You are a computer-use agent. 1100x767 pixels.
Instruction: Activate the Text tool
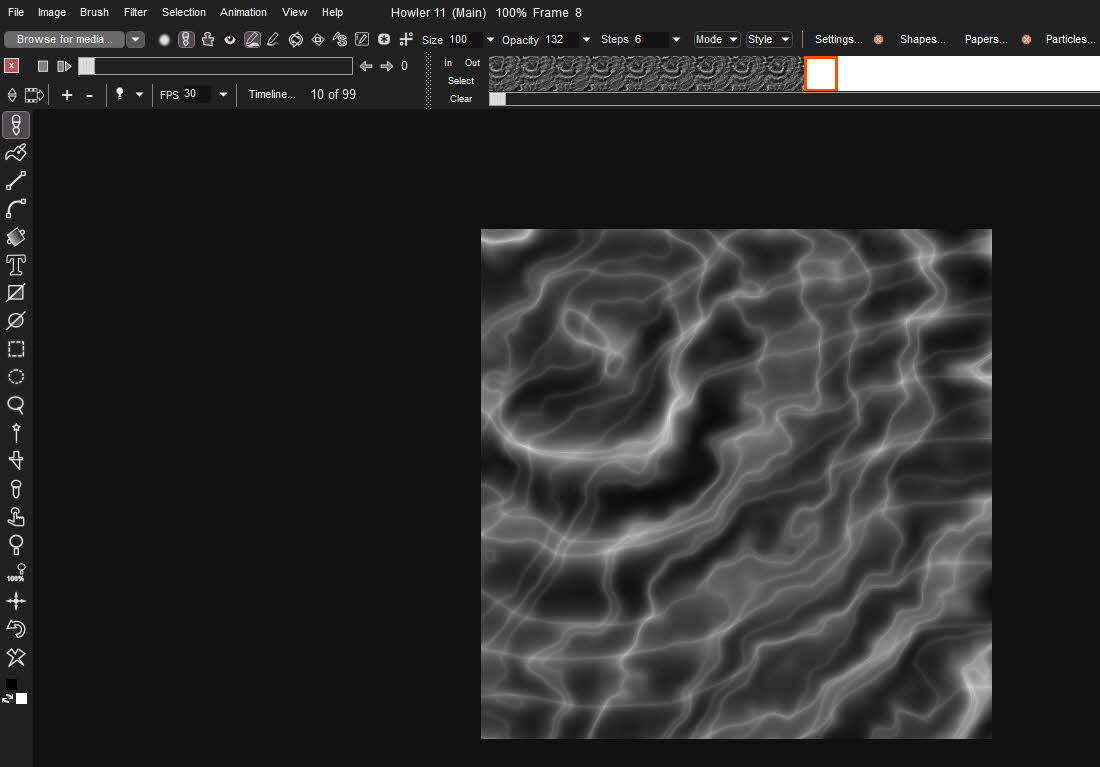15,265
